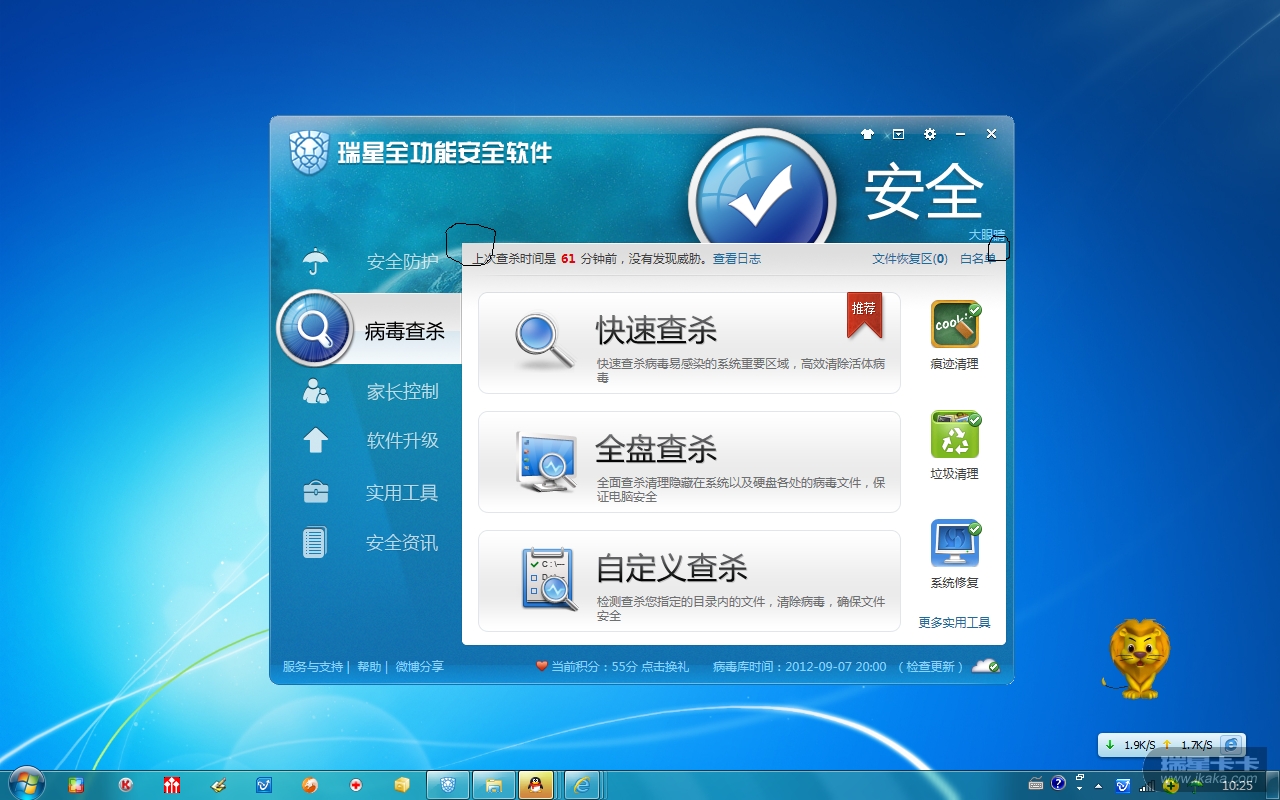Open 服务与支持 link
Image resolution: width=1280 pixels, height=800 pixels.
click(x=313, y=667)
